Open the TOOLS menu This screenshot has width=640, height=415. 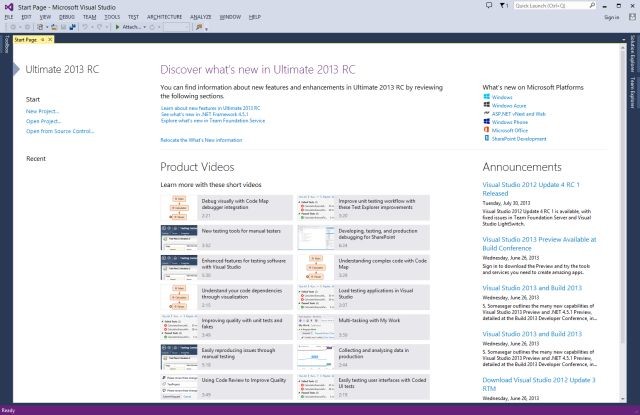(112, 17)
